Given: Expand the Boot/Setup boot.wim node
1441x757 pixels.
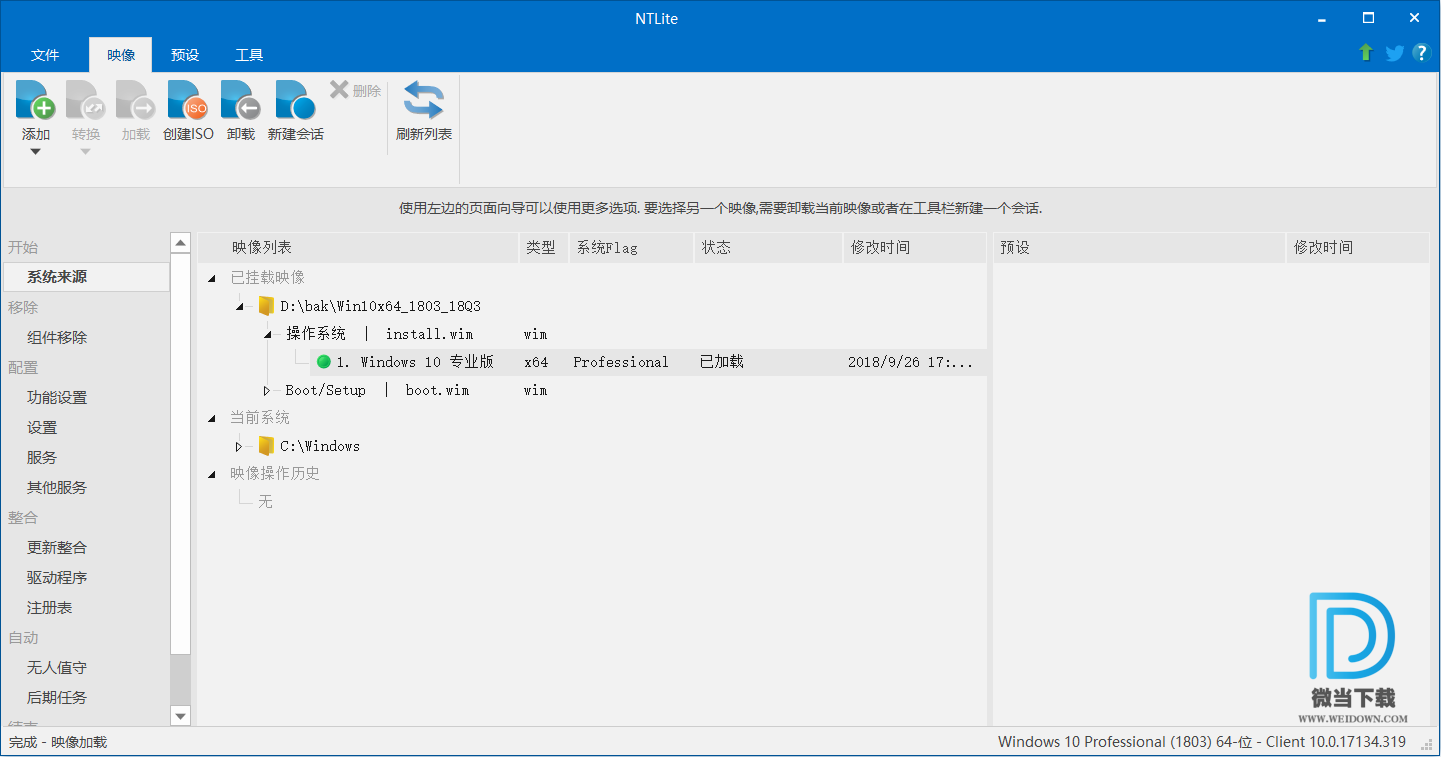Looking at the screenshot, I should (267, 390).
